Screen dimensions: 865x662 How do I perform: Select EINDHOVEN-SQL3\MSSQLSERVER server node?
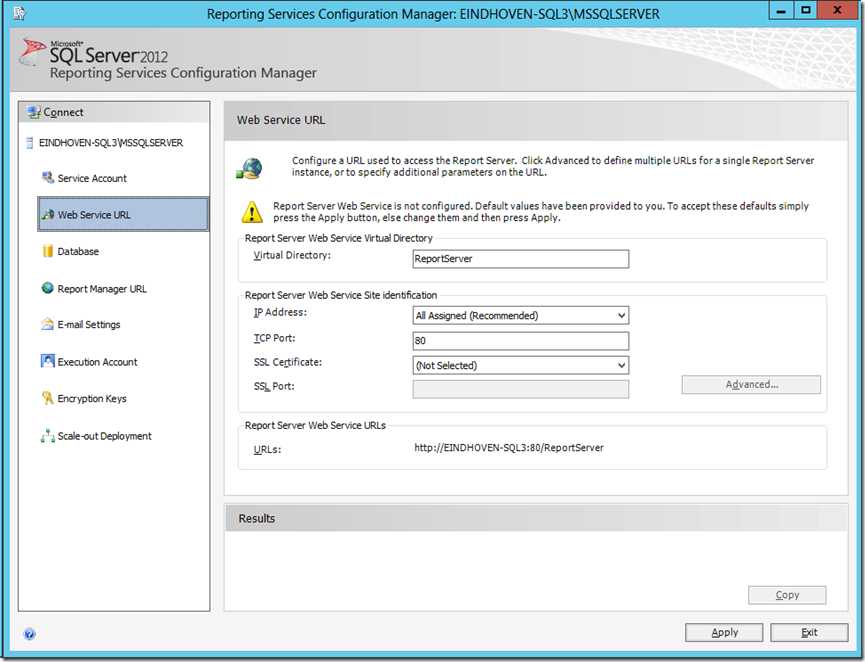(x=110, y=143)
